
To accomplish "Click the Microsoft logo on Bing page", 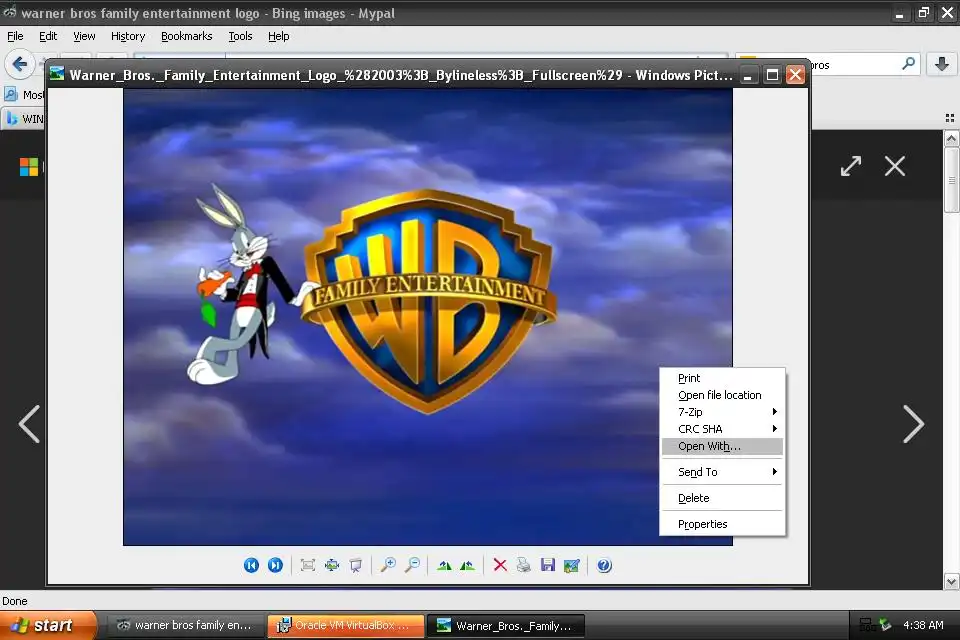I will [29, 167].
